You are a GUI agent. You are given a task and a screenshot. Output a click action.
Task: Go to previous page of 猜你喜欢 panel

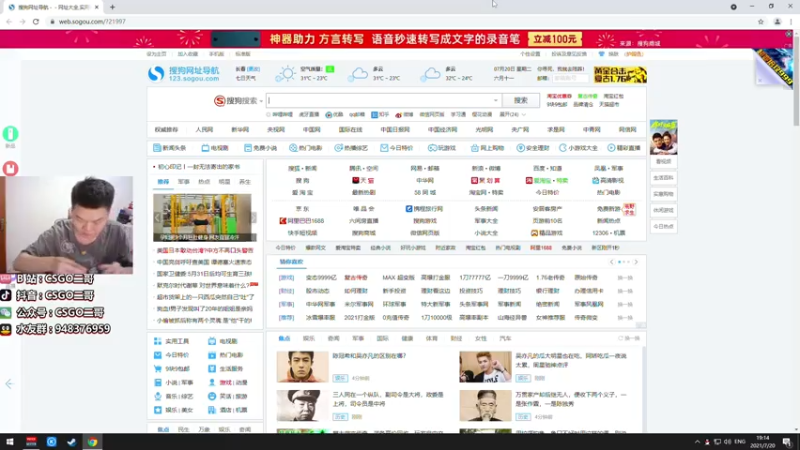click(x=612, y=262)
